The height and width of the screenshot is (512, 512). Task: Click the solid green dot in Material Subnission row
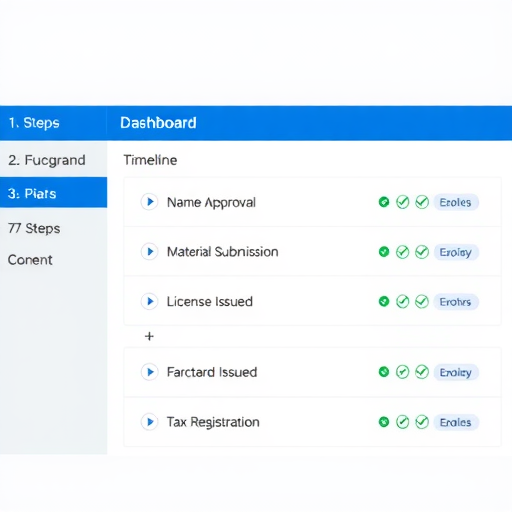384,252
